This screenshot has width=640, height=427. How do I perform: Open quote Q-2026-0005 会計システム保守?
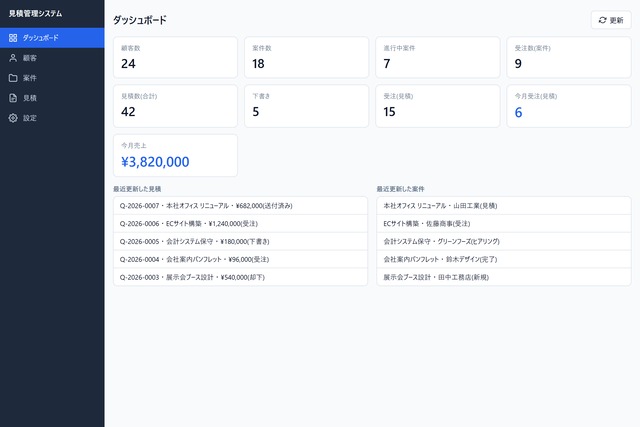pos(240,242)
